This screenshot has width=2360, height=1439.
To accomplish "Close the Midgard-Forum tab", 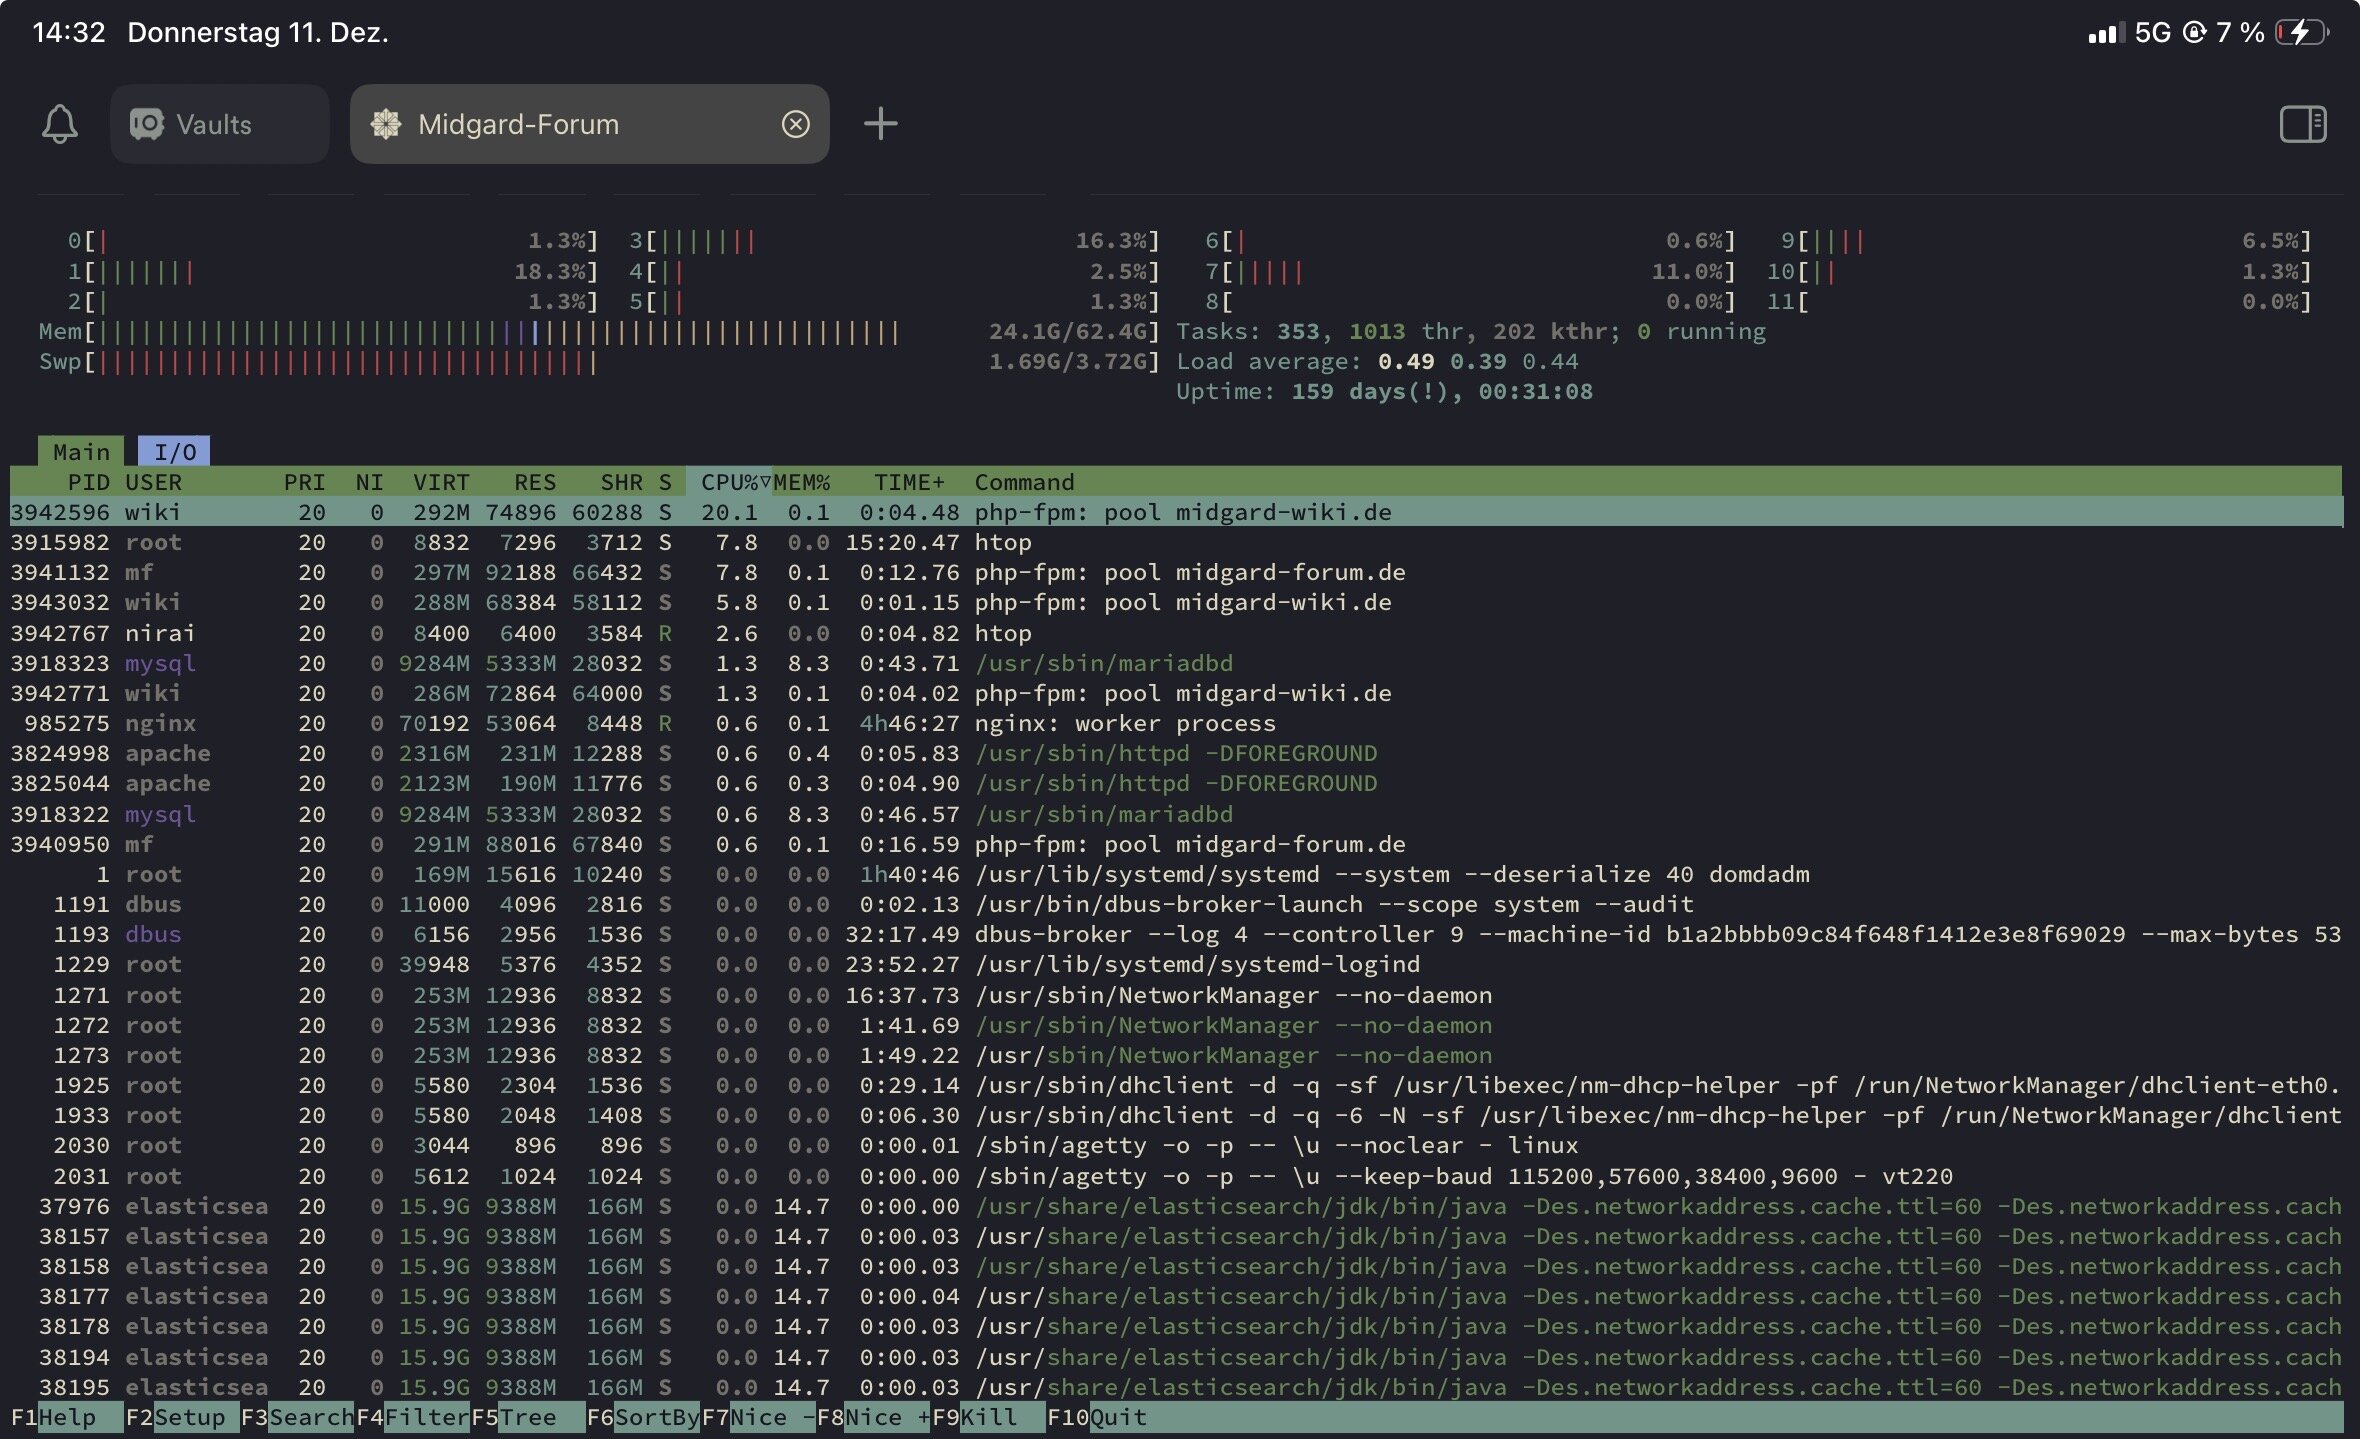I will pyautogui.click(x=795, y=124).
